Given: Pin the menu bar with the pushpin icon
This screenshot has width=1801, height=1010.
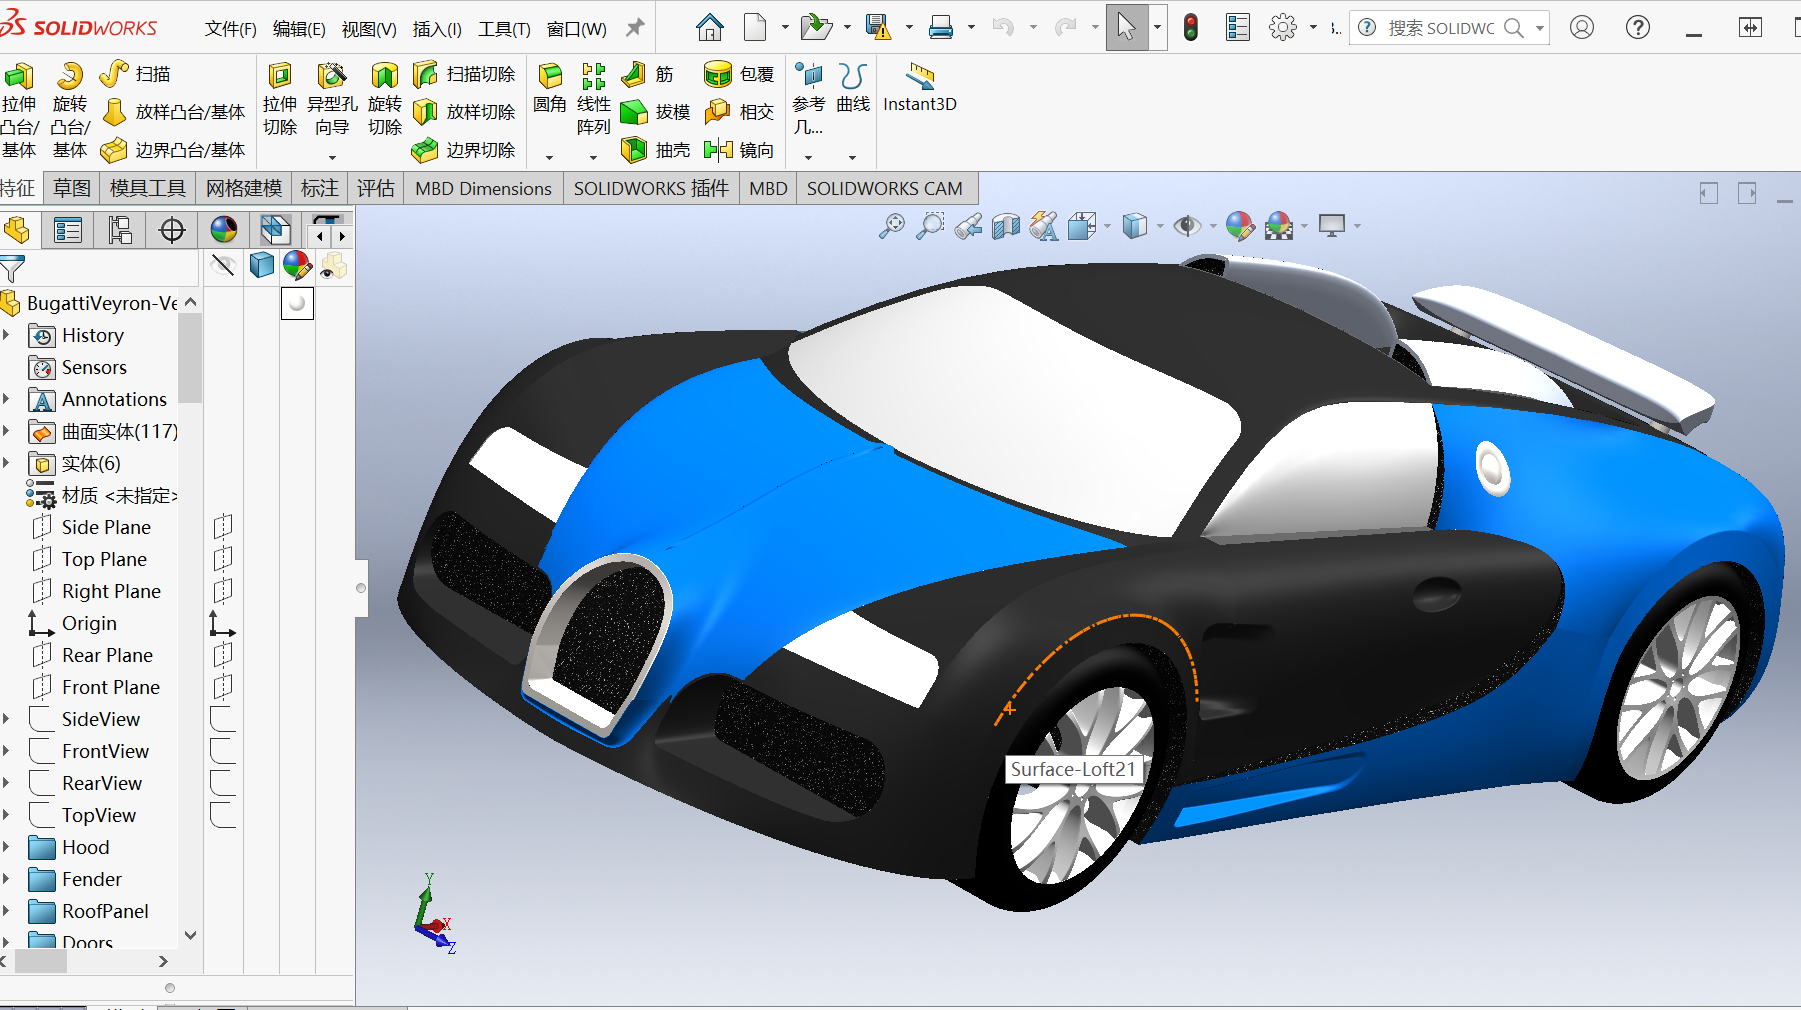Looking at the screenshot, I should click(635, 28).
